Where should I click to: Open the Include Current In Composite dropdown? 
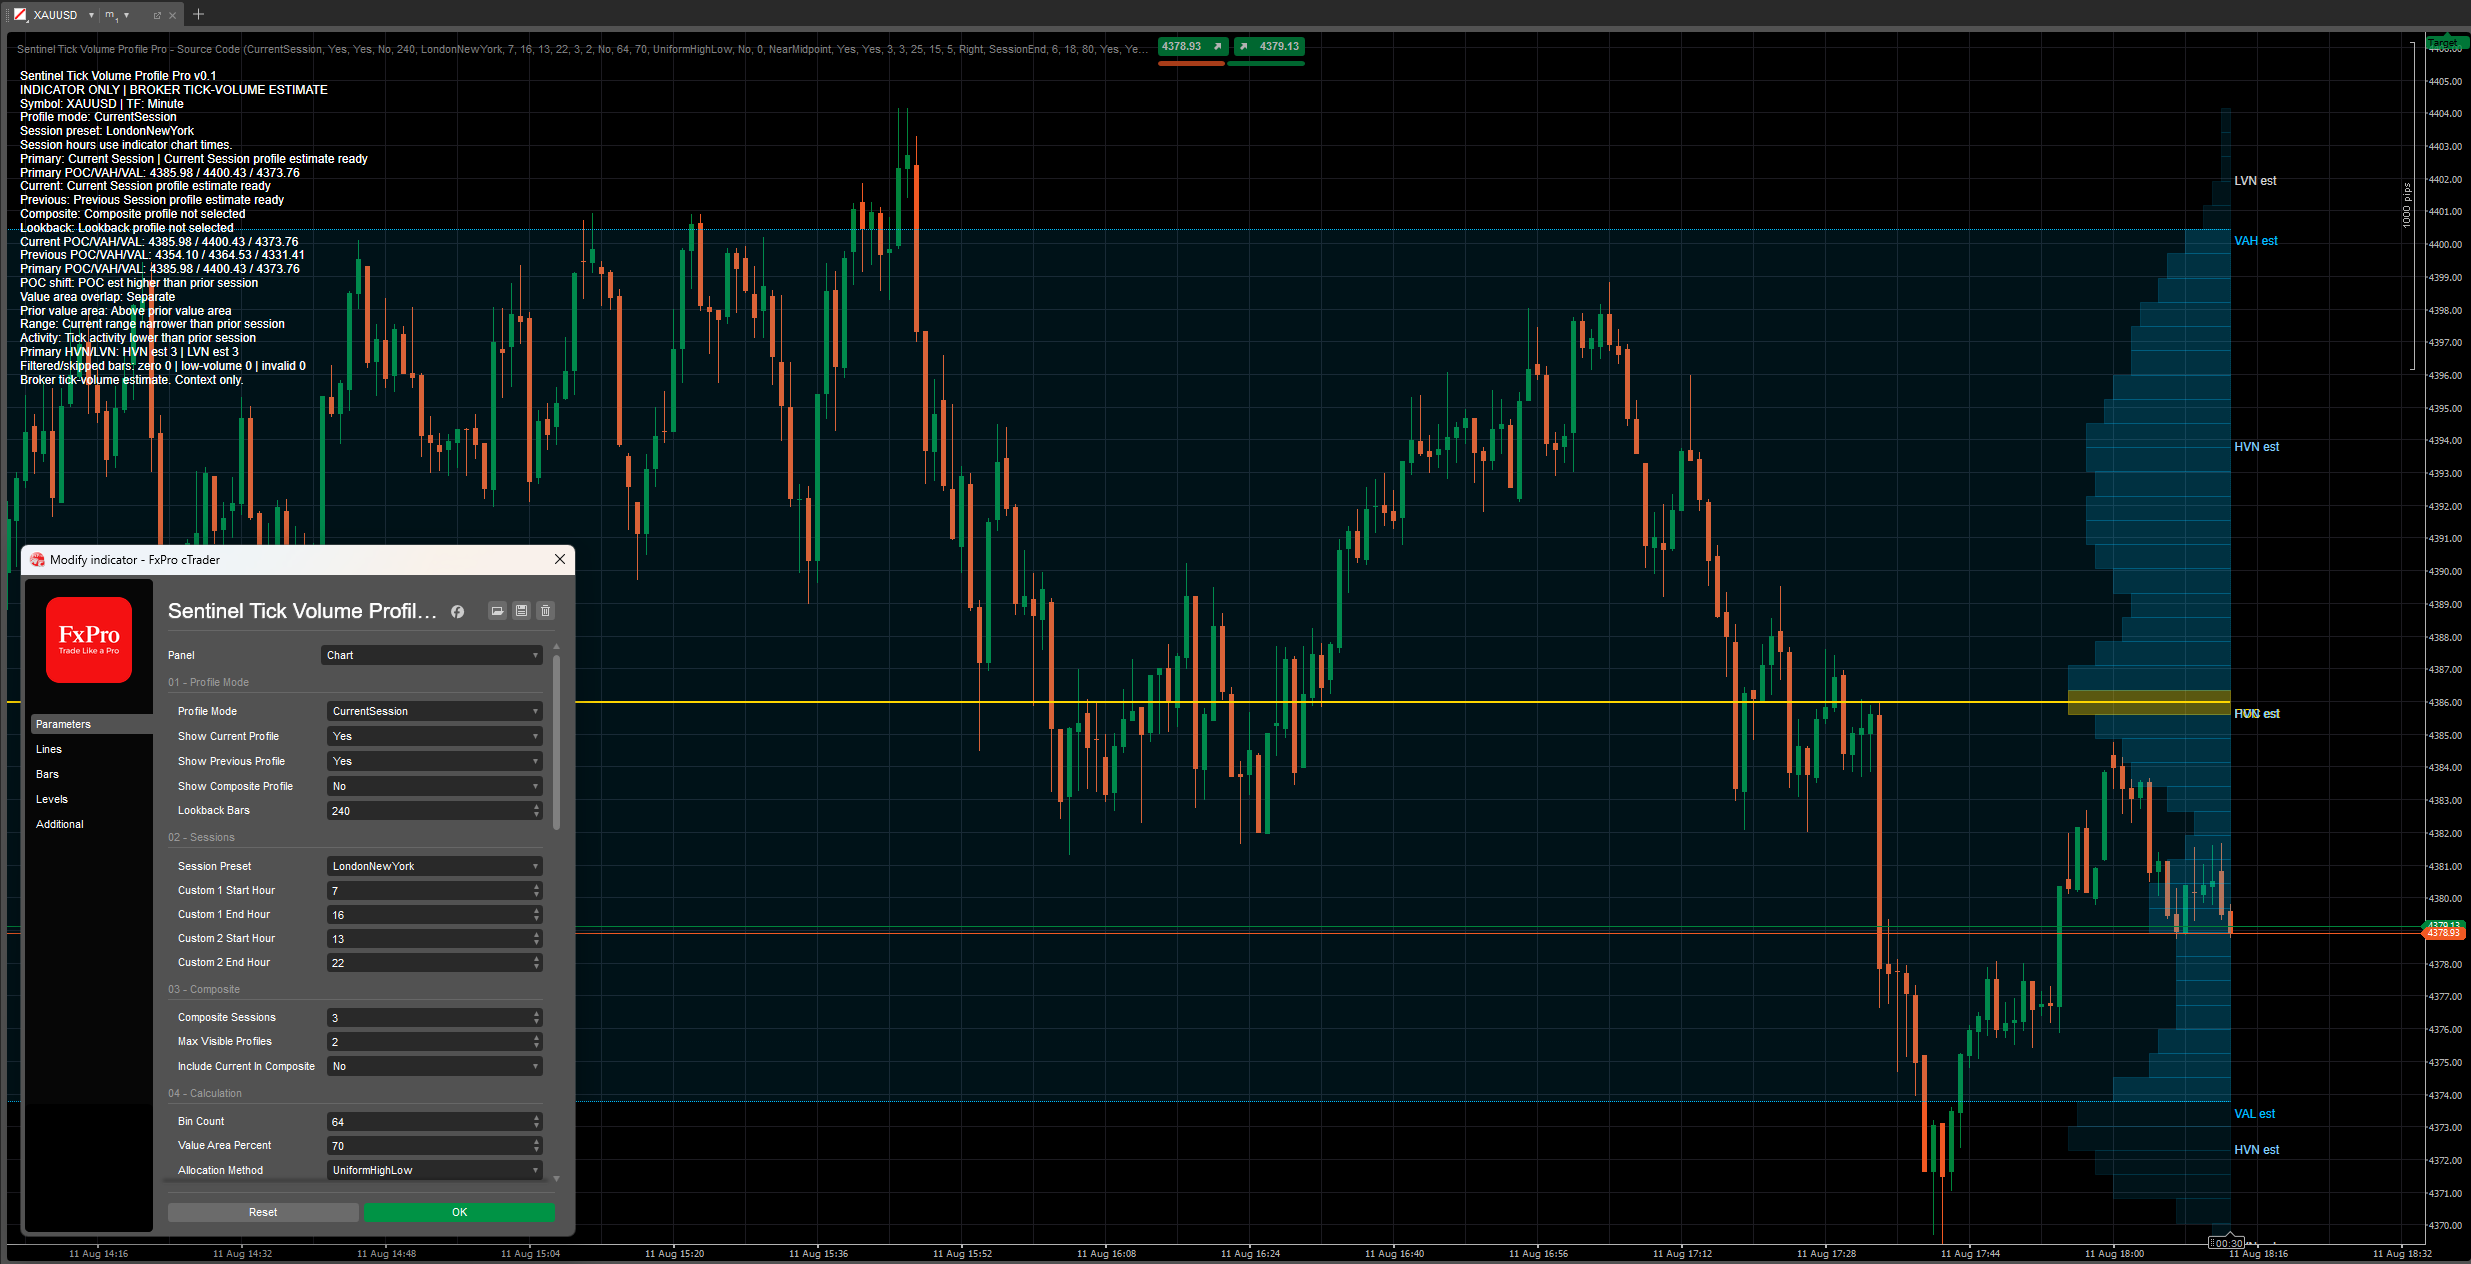434,1066
